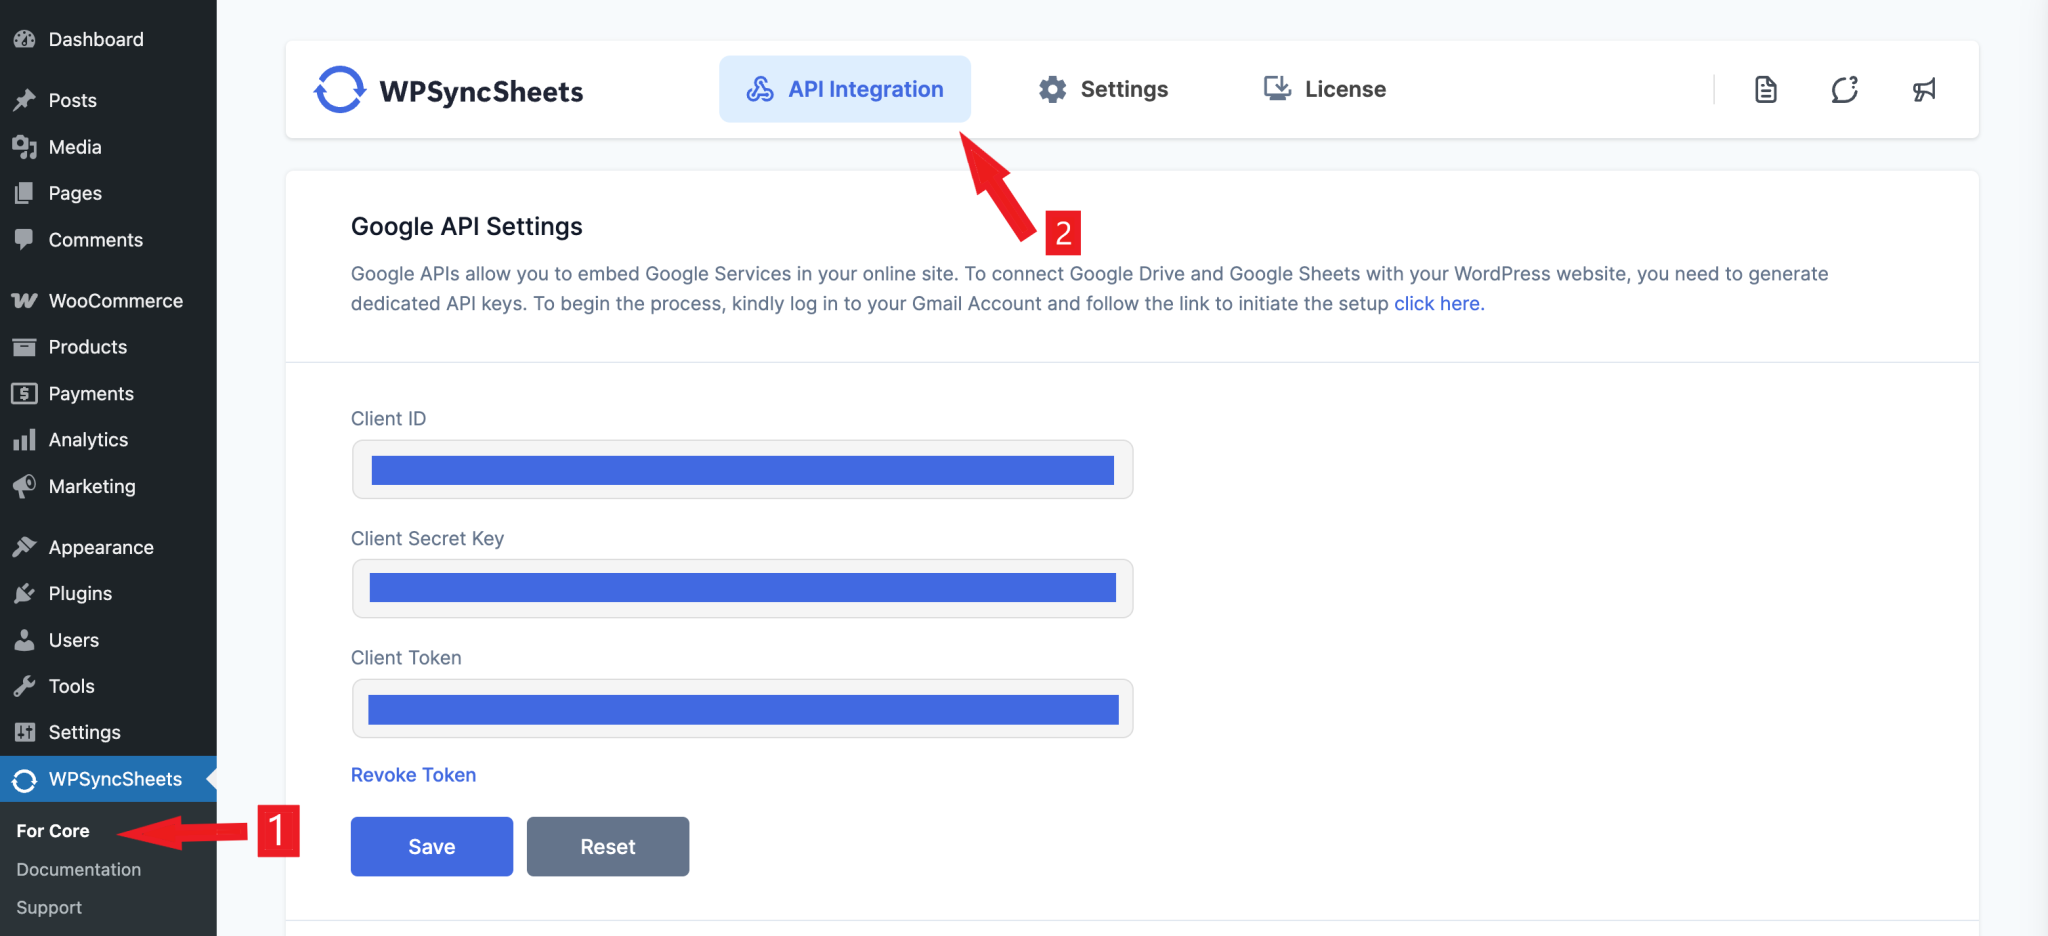This screenshot has width=2048, height=936.
Task: Follow the "click here" setup link
Action: (1437, 303)
